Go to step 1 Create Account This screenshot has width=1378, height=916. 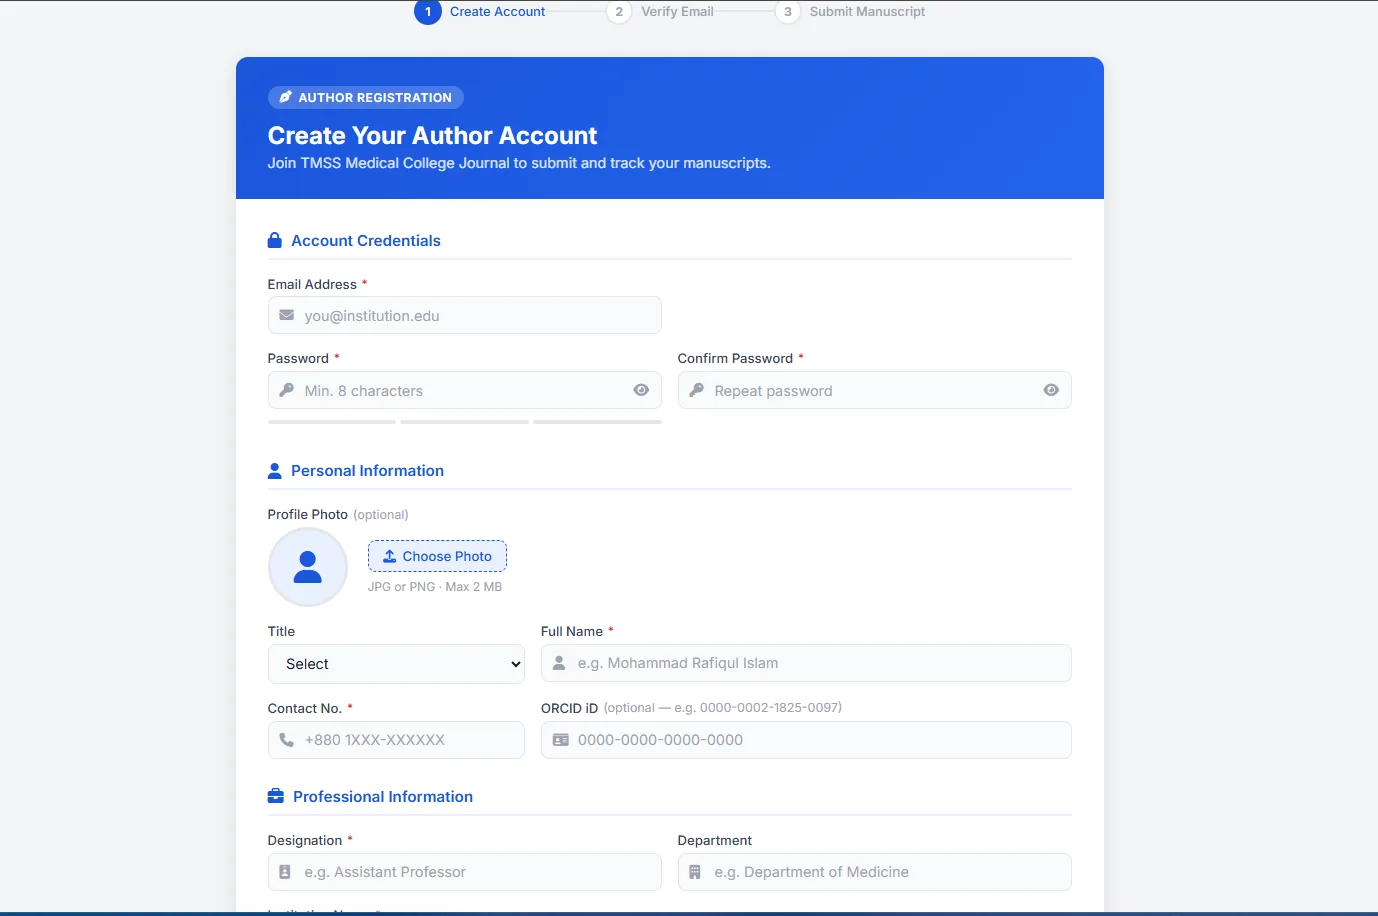480,12
